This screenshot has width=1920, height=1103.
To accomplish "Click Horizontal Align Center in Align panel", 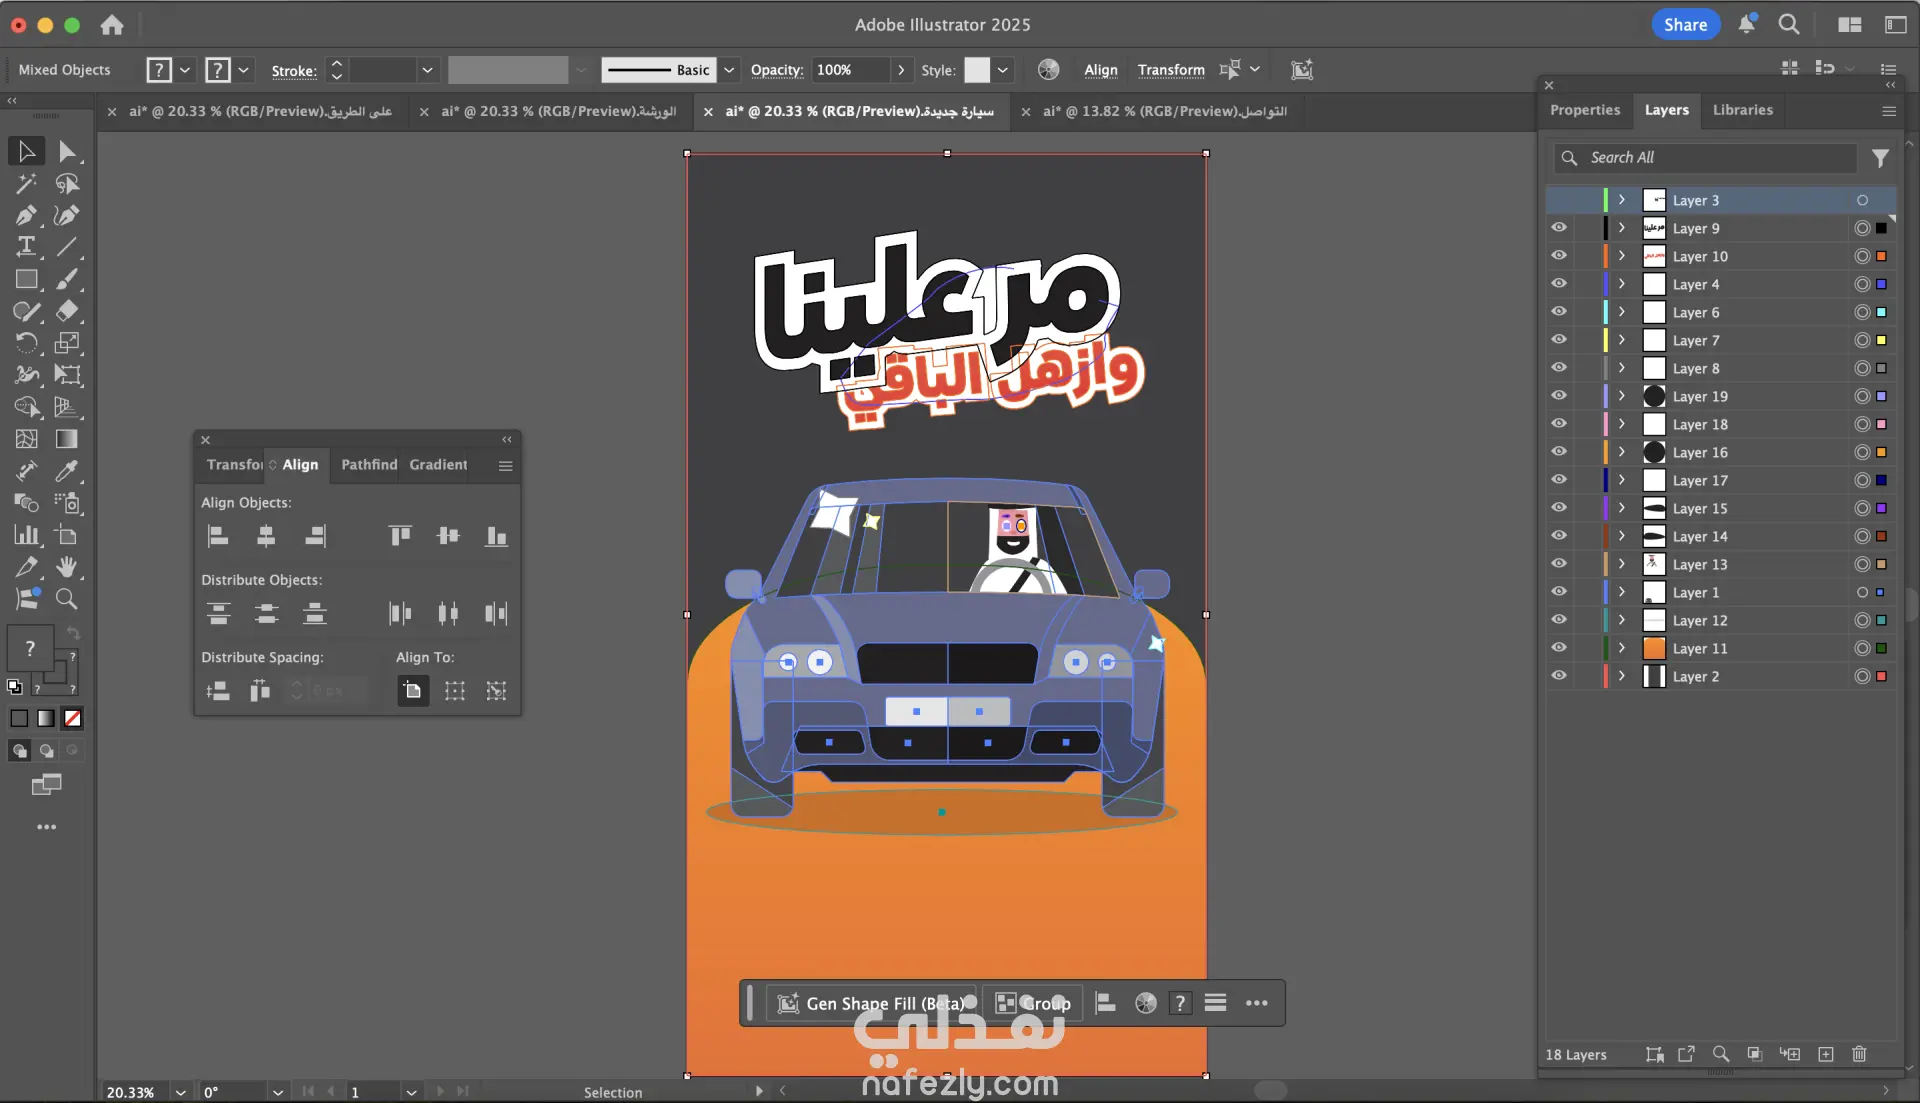I will (x=266, y=536).
